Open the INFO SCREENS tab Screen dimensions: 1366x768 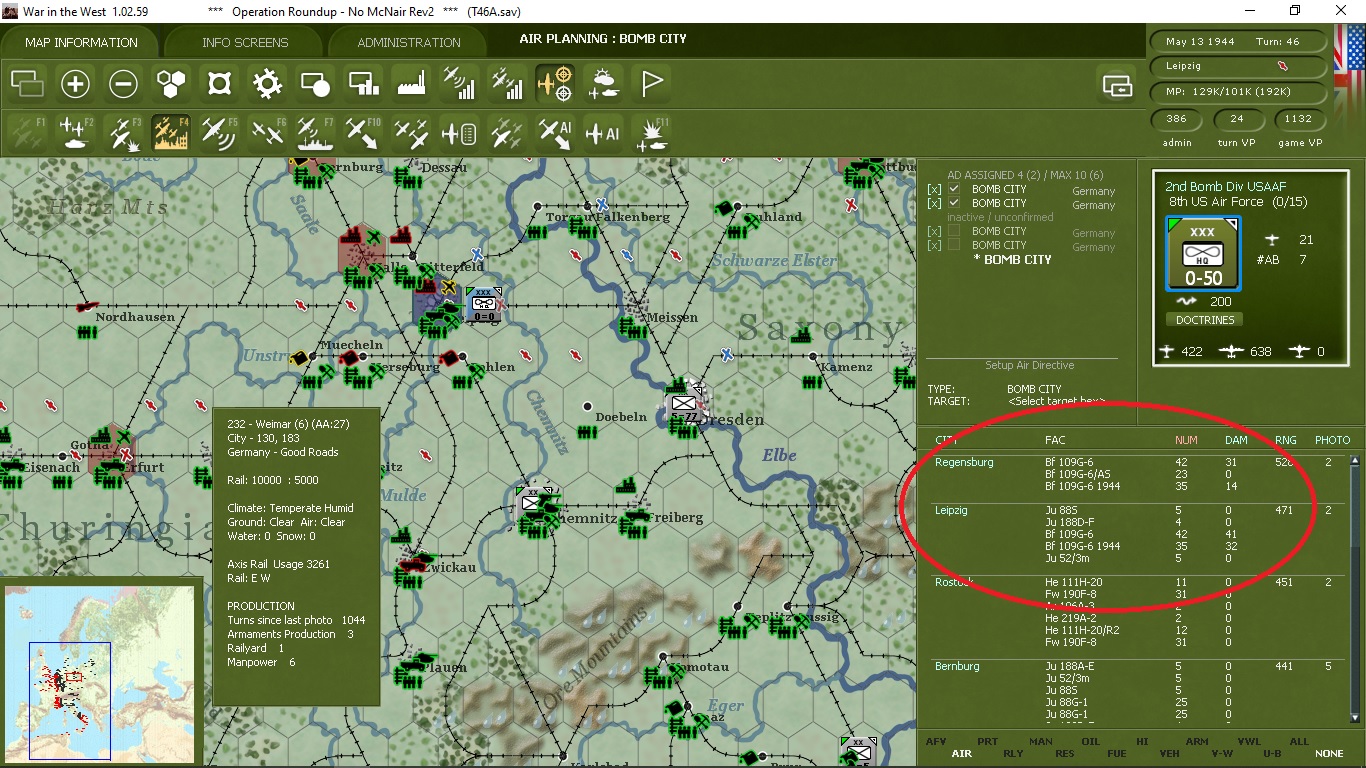[245, 43]
